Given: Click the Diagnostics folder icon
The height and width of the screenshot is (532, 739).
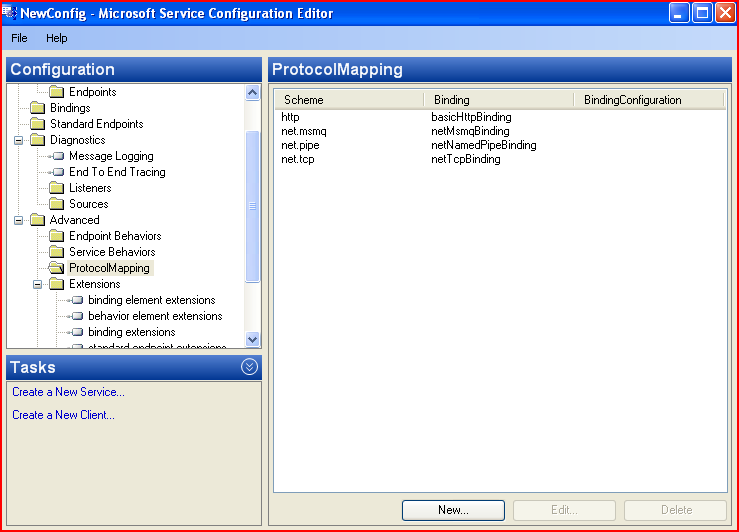Looking at the screenshot, I should [x=37, y=140].
